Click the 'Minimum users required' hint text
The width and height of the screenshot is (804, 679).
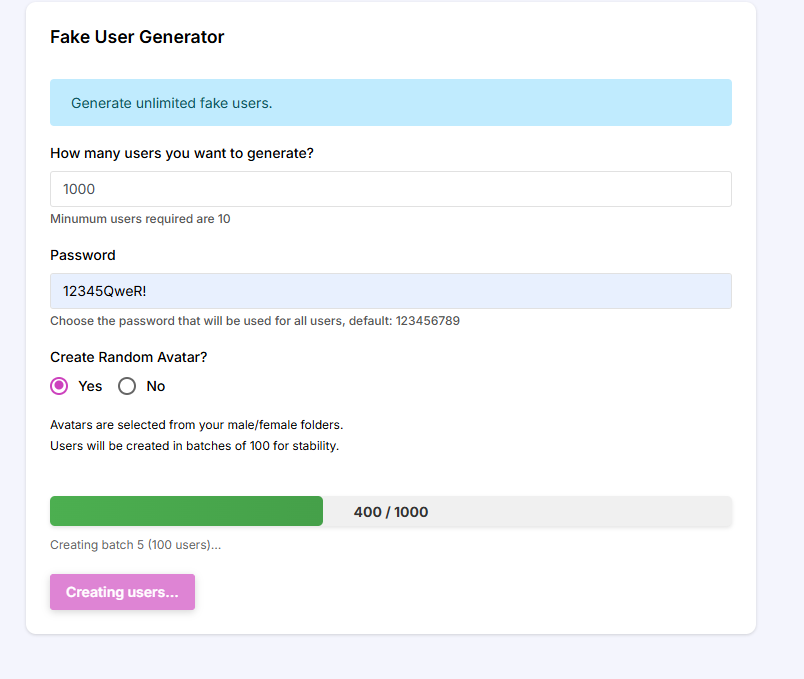coord(140,218)
